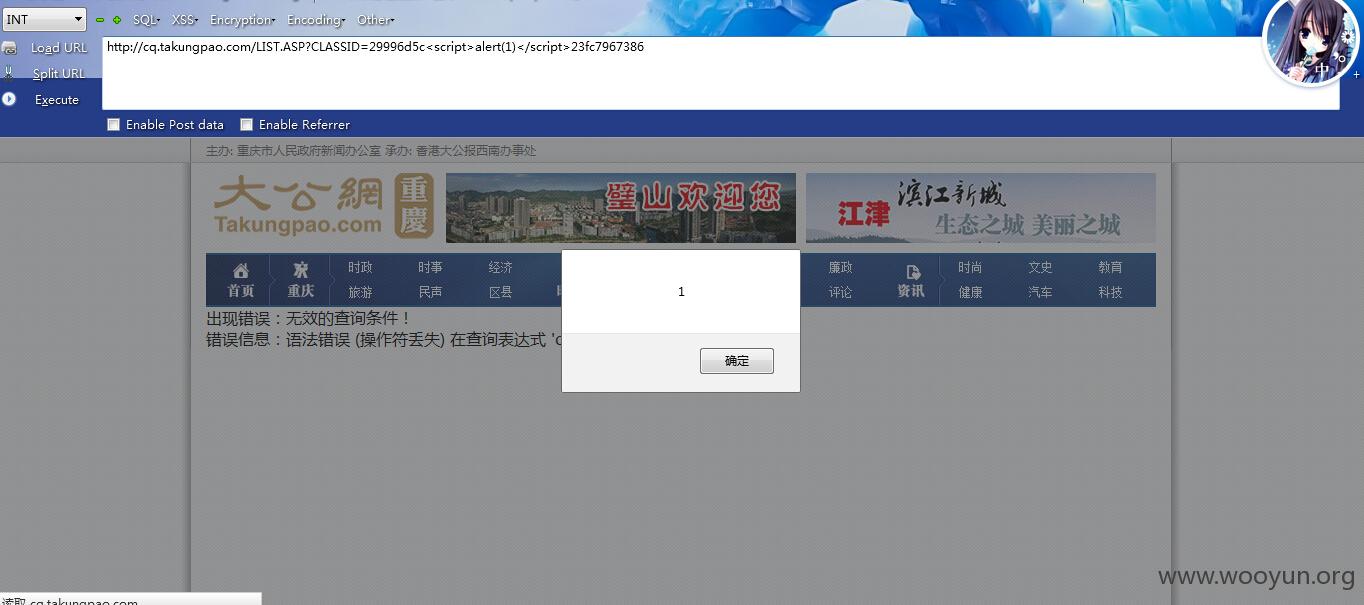
Task: Open the 廉政 navigation link
Action: tap(840, 268)
